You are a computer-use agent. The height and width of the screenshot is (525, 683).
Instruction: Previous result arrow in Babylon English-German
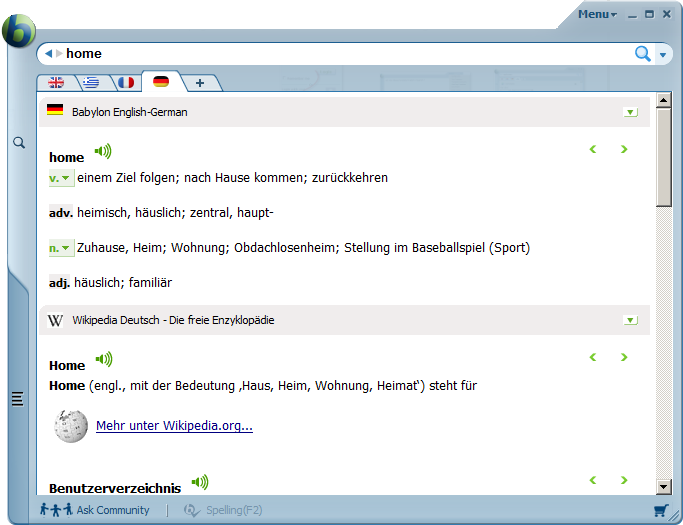click(x=593, y=149)
